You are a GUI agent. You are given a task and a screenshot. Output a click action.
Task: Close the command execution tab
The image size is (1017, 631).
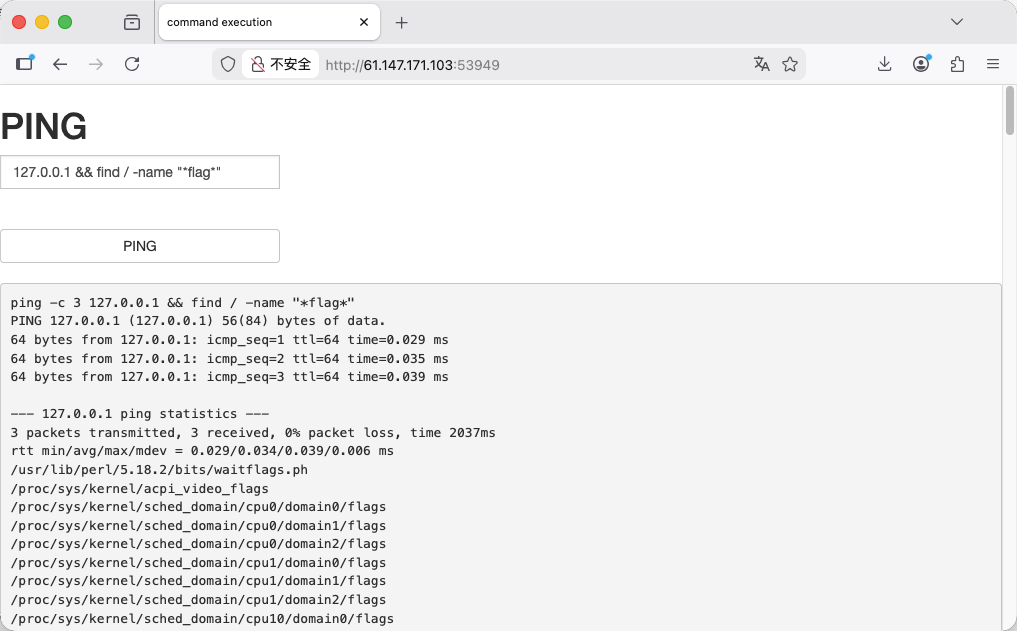tap(364, 22)
